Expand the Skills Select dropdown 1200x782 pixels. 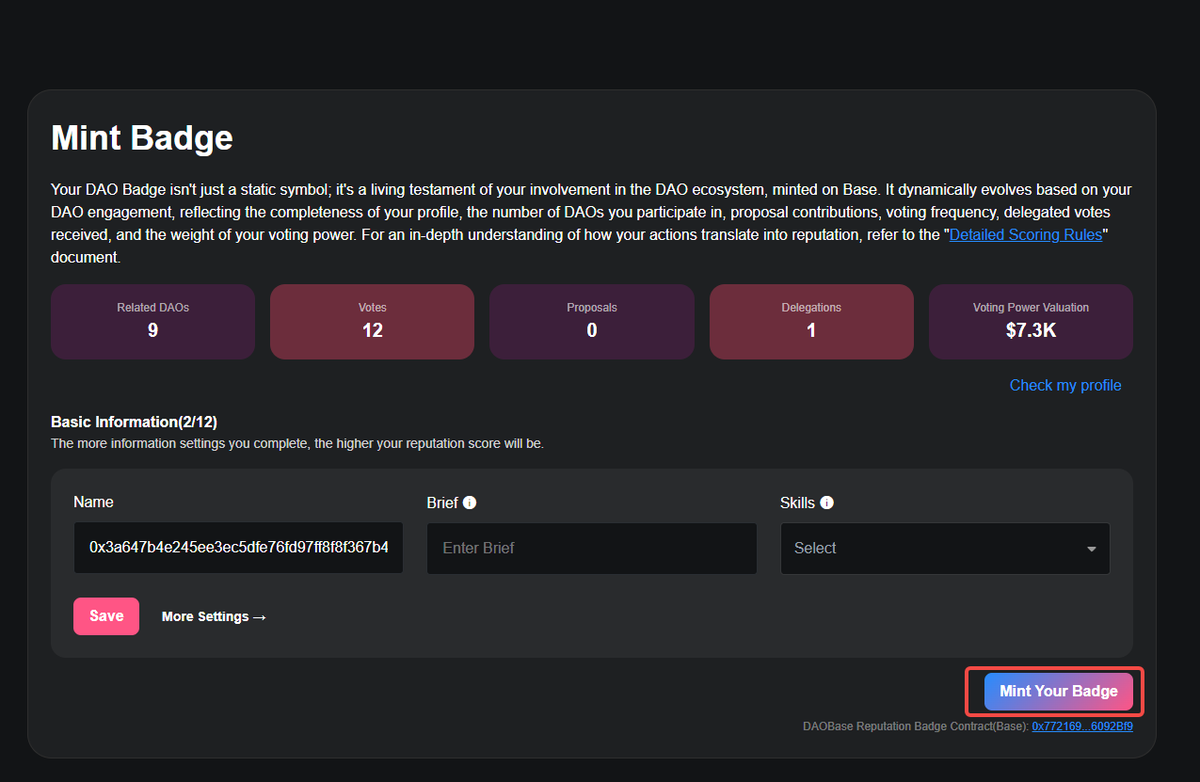point(945,548)
